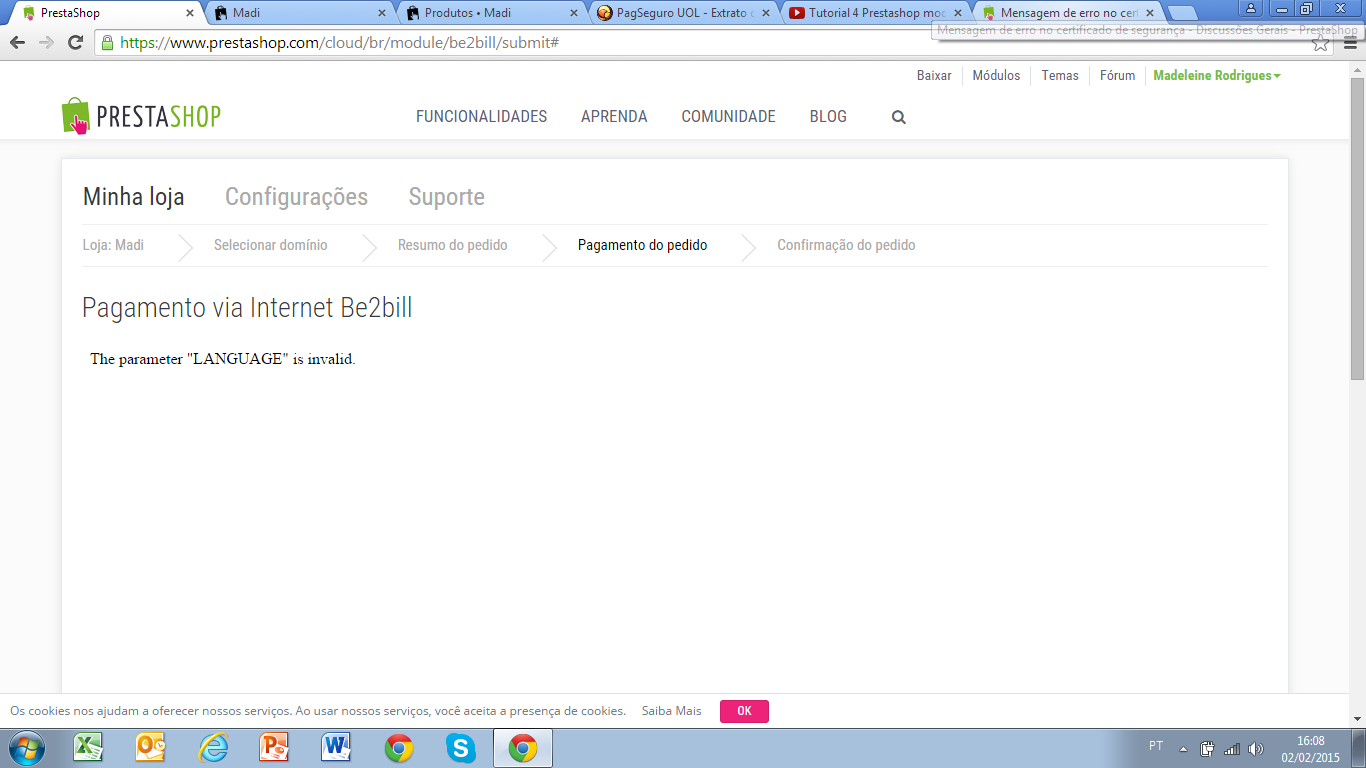This screenshot has width=1366, height=768.
Task: Click Selecionar domínio step
Action: point(270,245)
